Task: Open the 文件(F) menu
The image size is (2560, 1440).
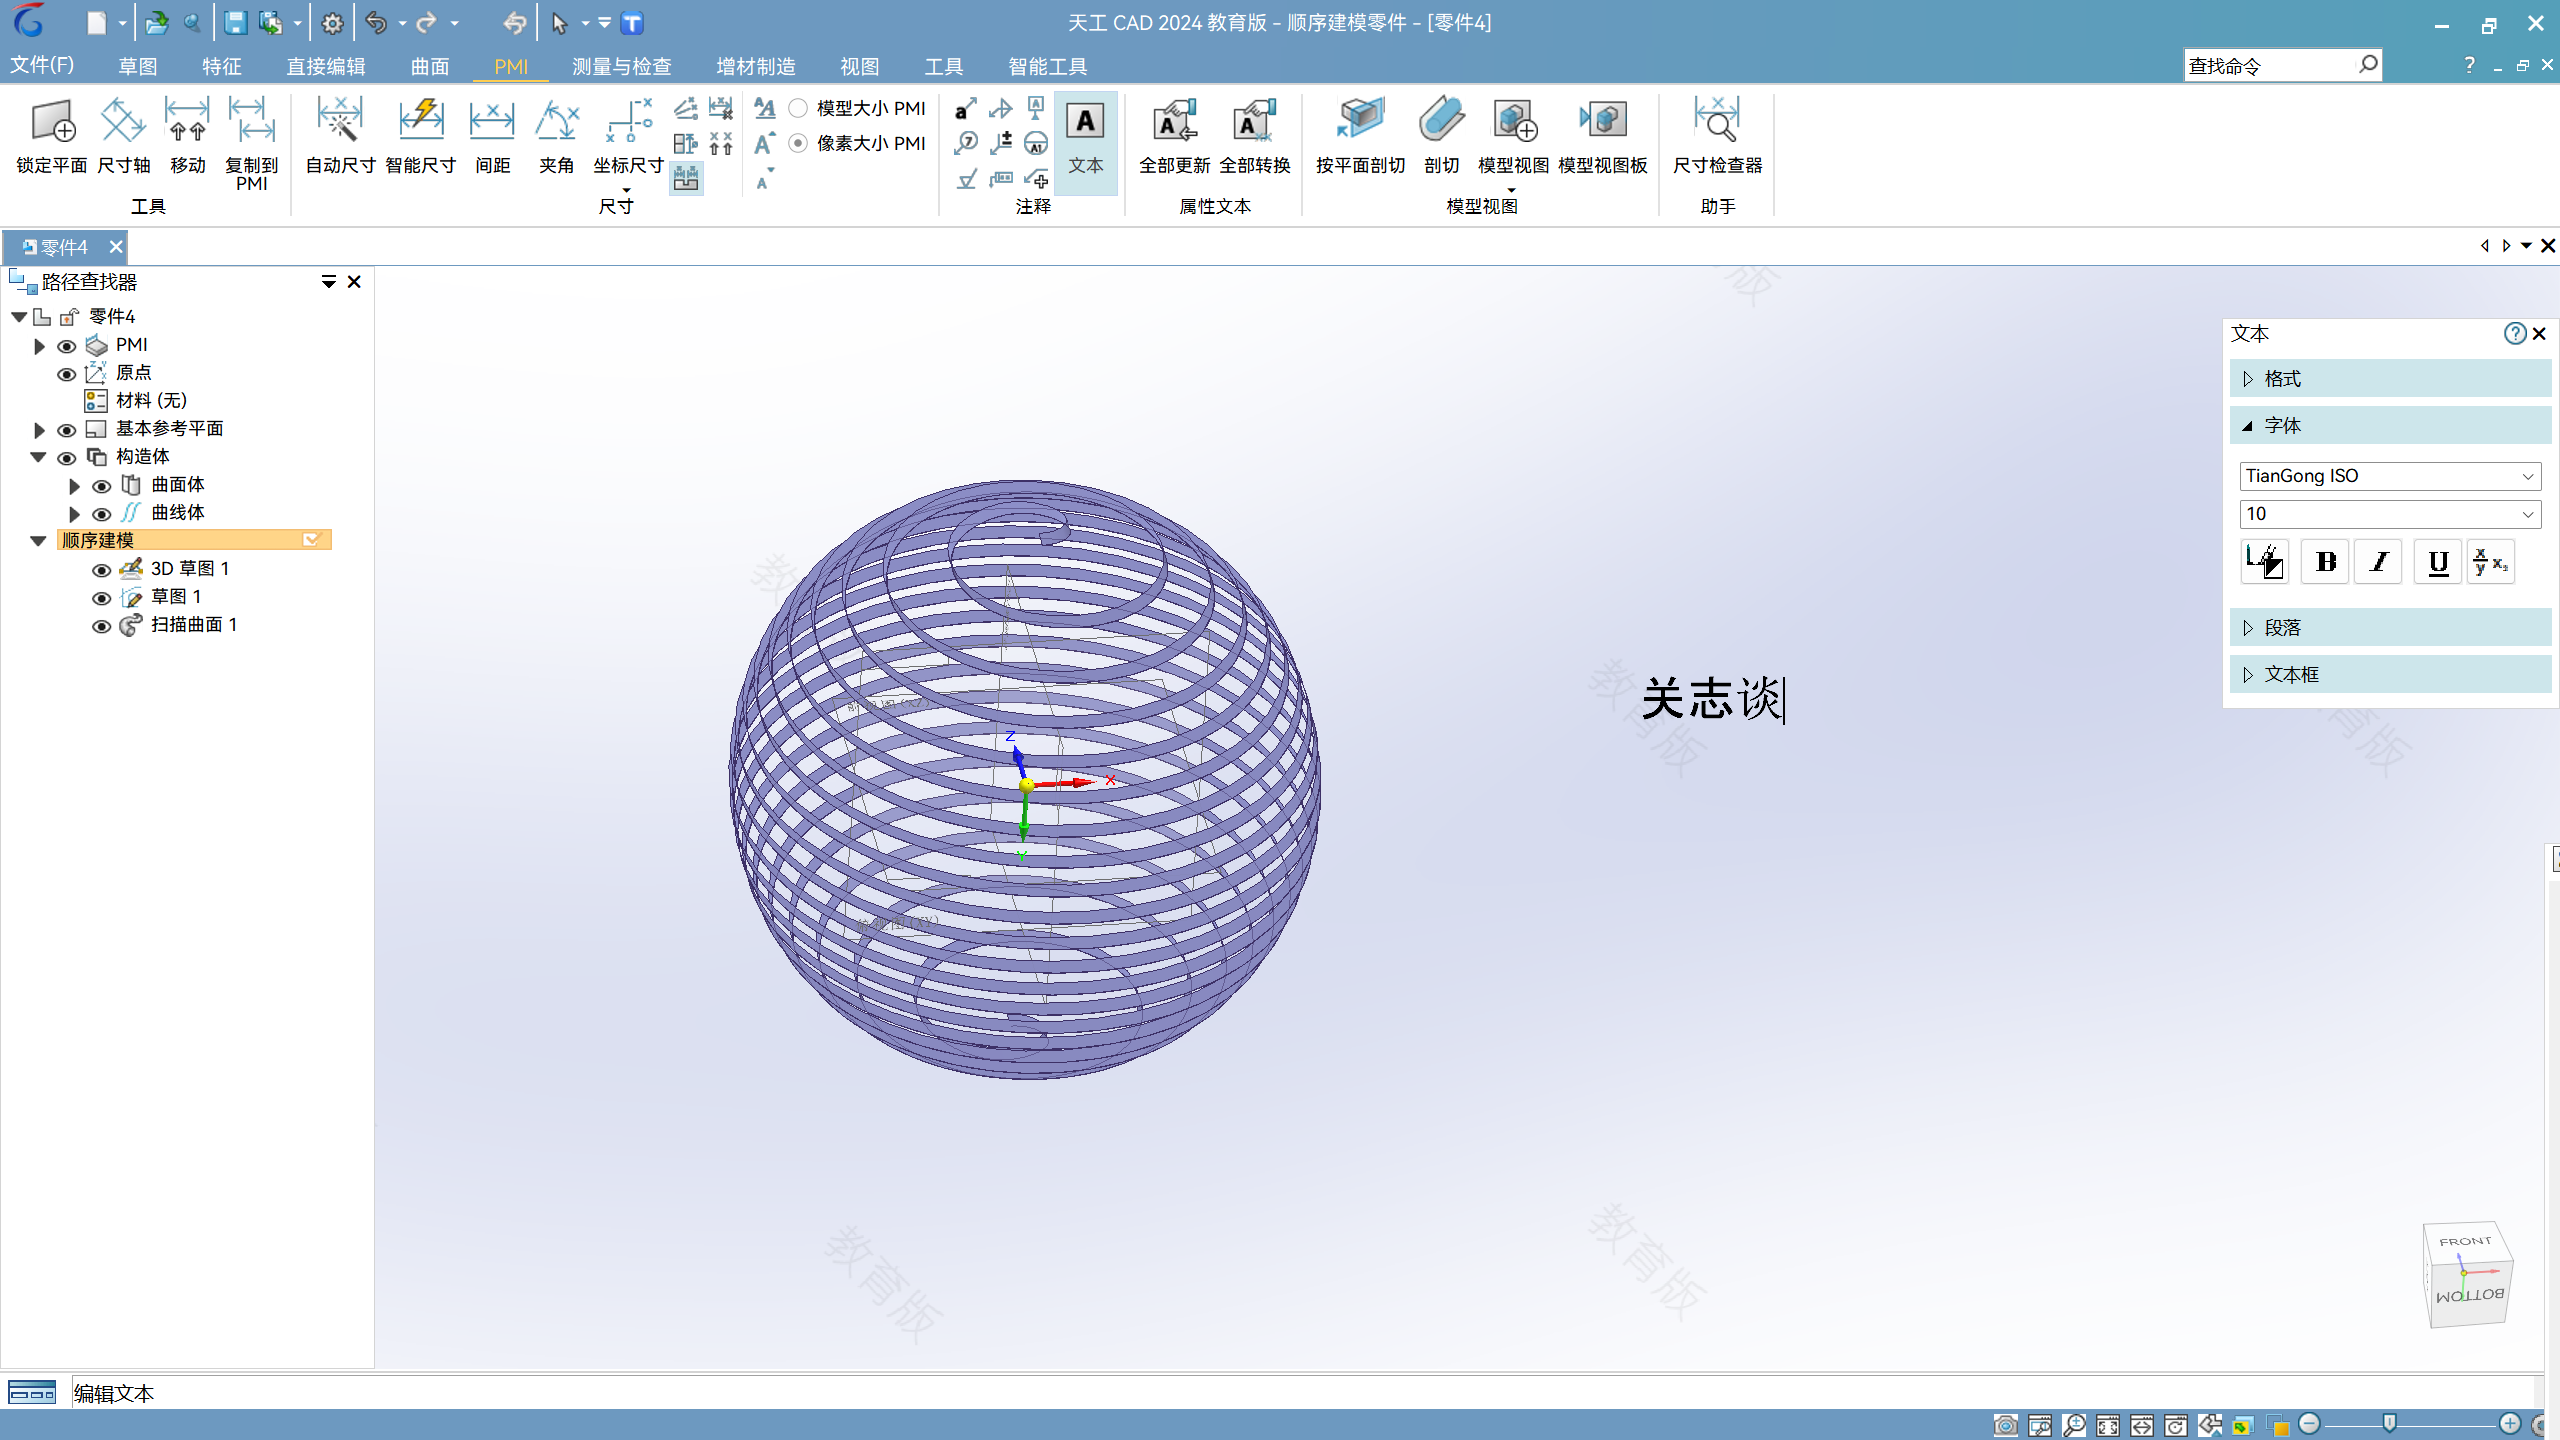Action: 42,66
